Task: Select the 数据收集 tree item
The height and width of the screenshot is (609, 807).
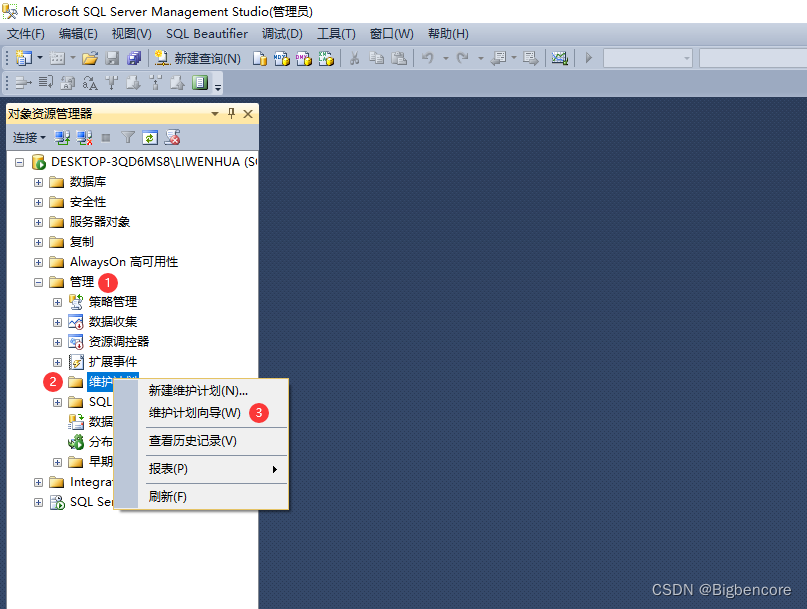Action: (113, 322)
